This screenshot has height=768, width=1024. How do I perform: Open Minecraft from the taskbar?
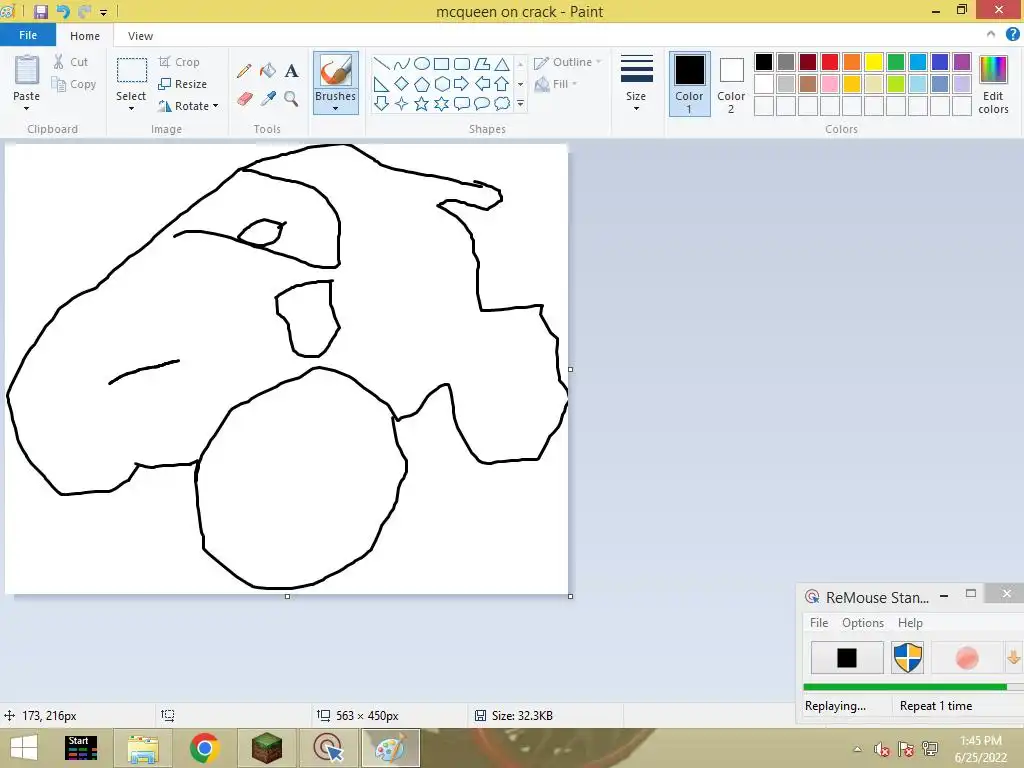(266, 748)
